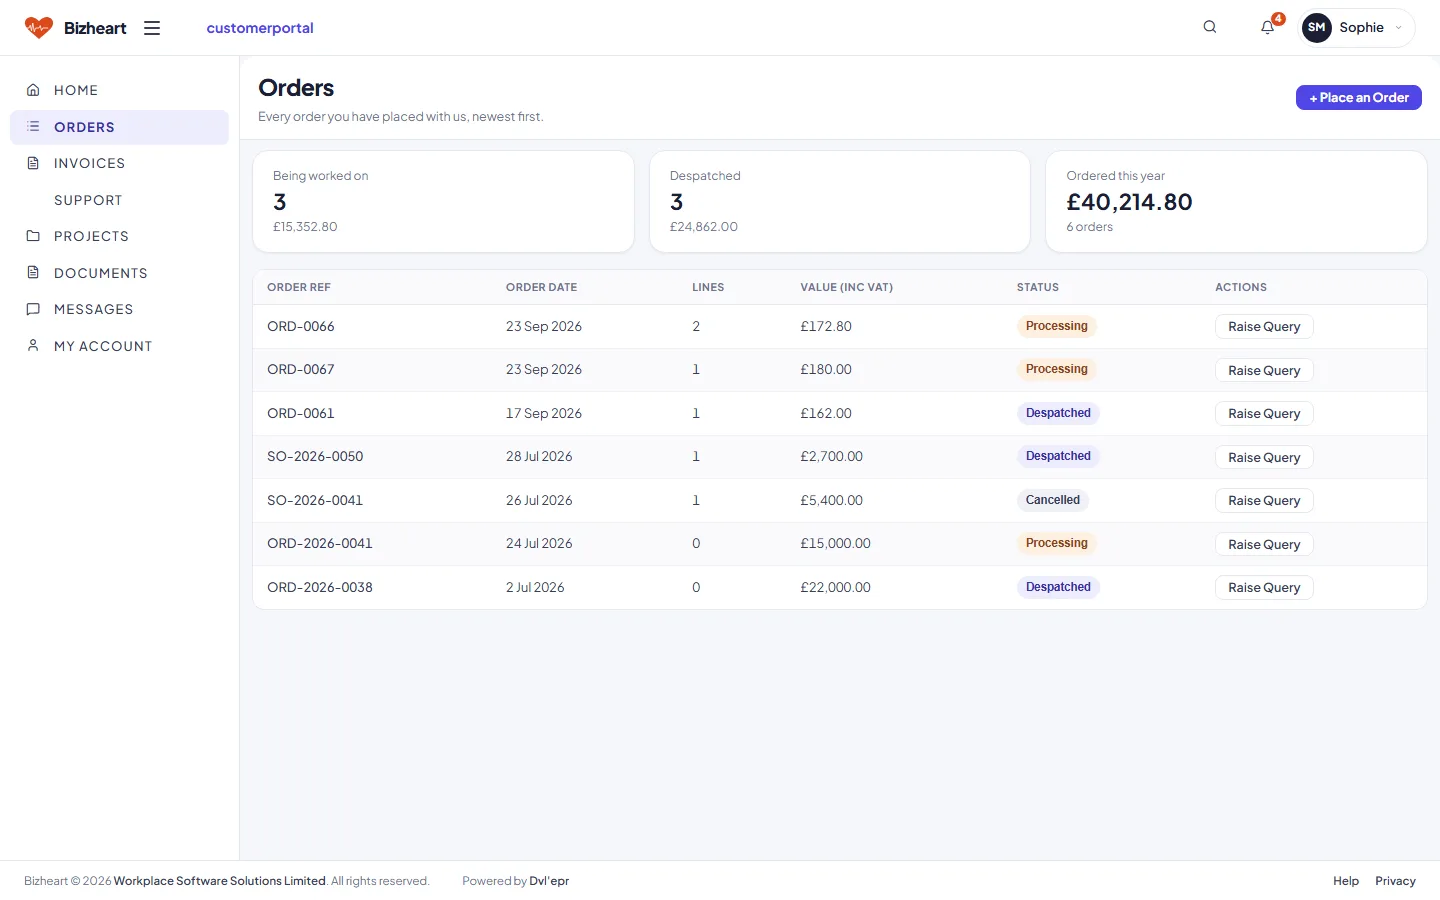Open Support from the sidebar
1440x900 pixels.
click(x=119, y=200)
